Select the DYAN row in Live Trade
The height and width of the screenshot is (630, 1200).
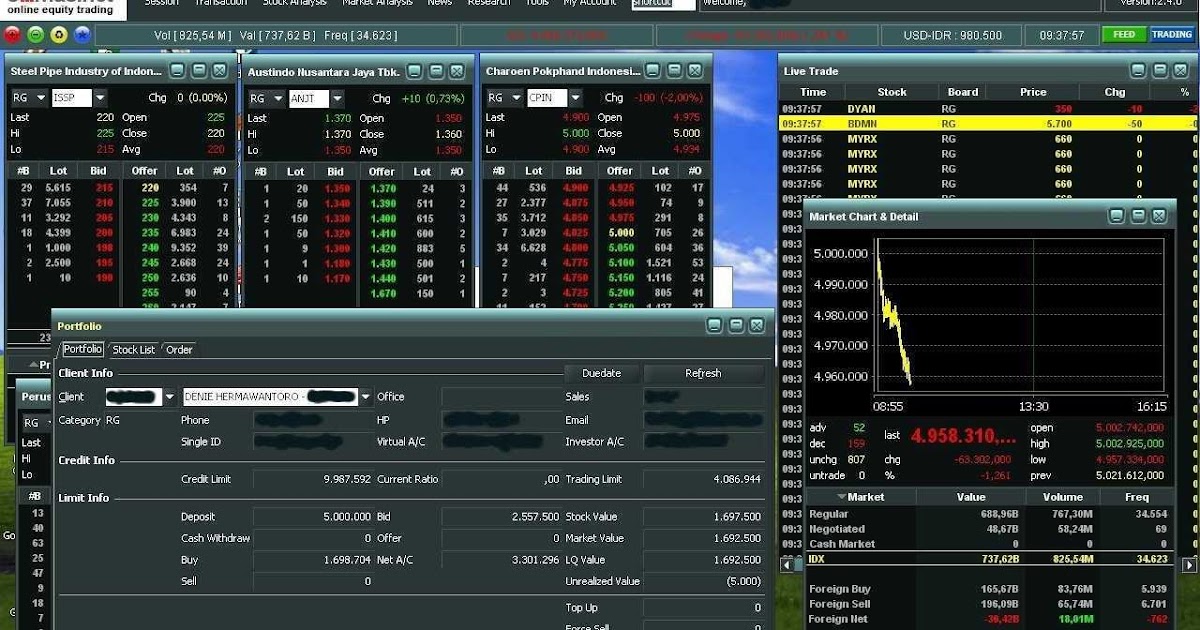click(x=988, y=109)
